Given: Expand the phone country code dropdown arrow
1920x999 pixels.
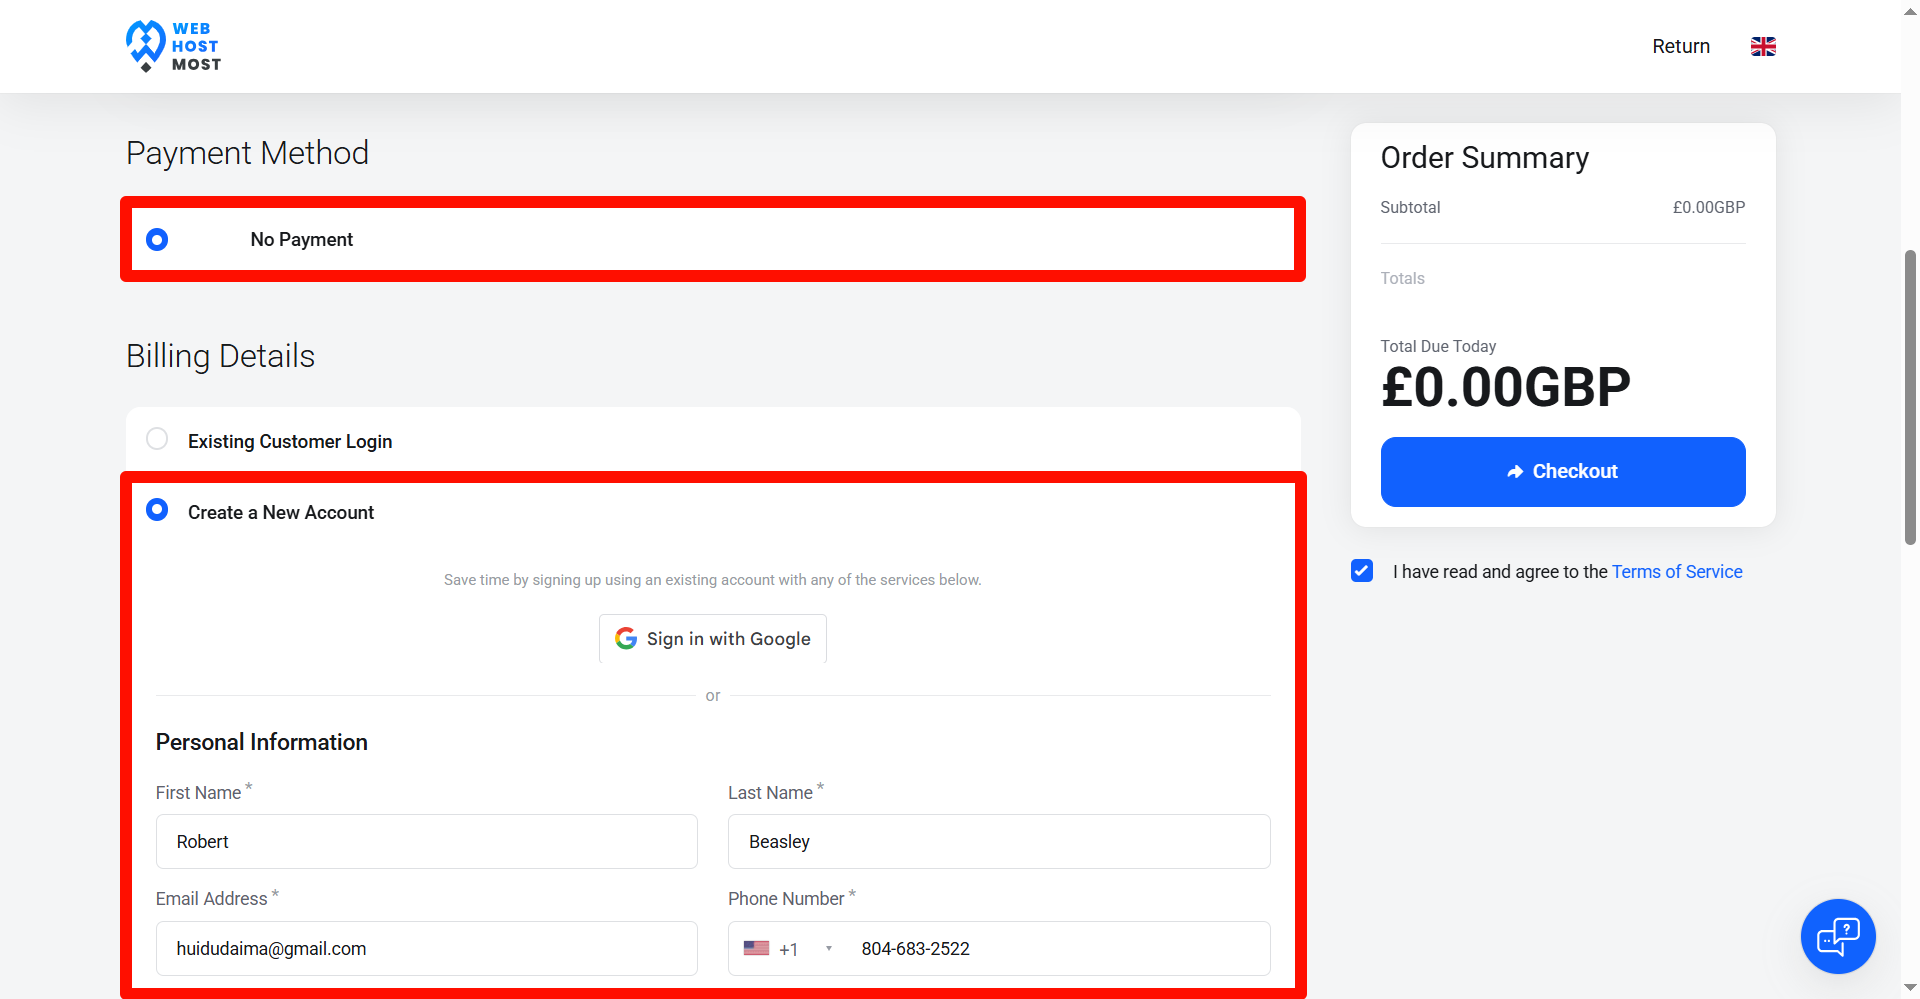Looking at the screenshot, I should tap(829, 948).
